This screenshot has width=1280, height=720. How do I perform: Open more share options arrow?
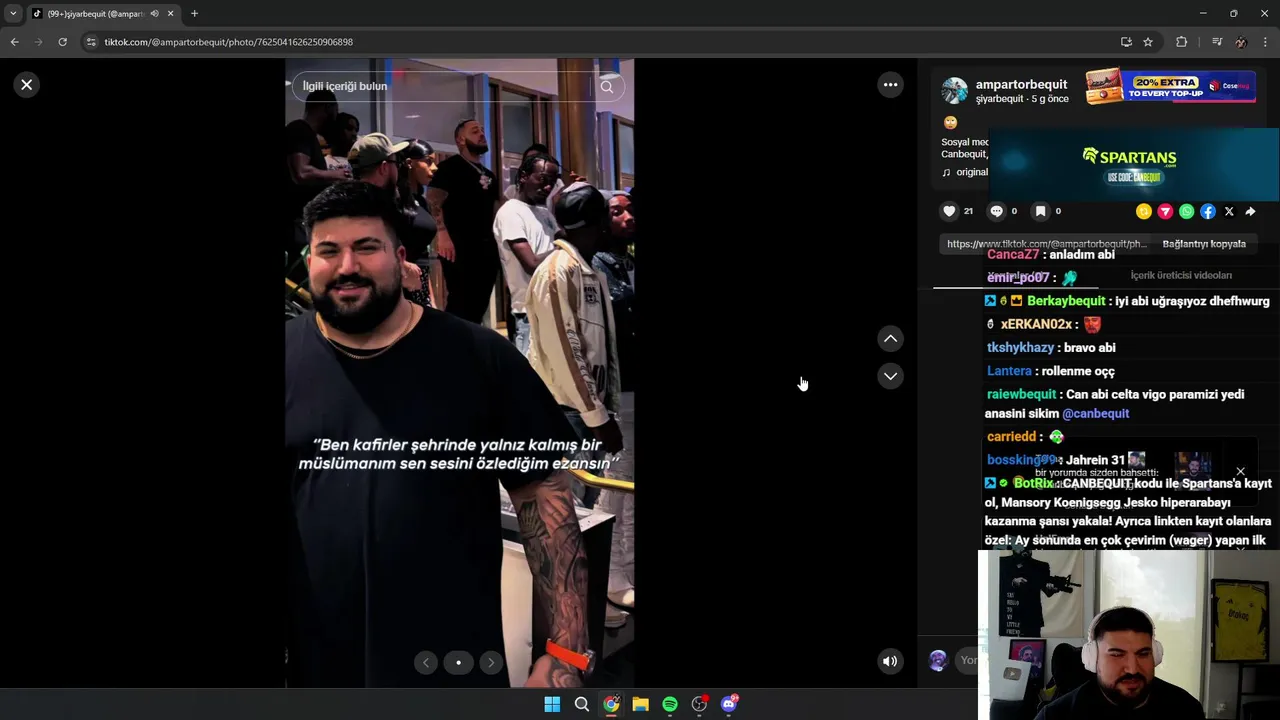[x=1250, y=211]
